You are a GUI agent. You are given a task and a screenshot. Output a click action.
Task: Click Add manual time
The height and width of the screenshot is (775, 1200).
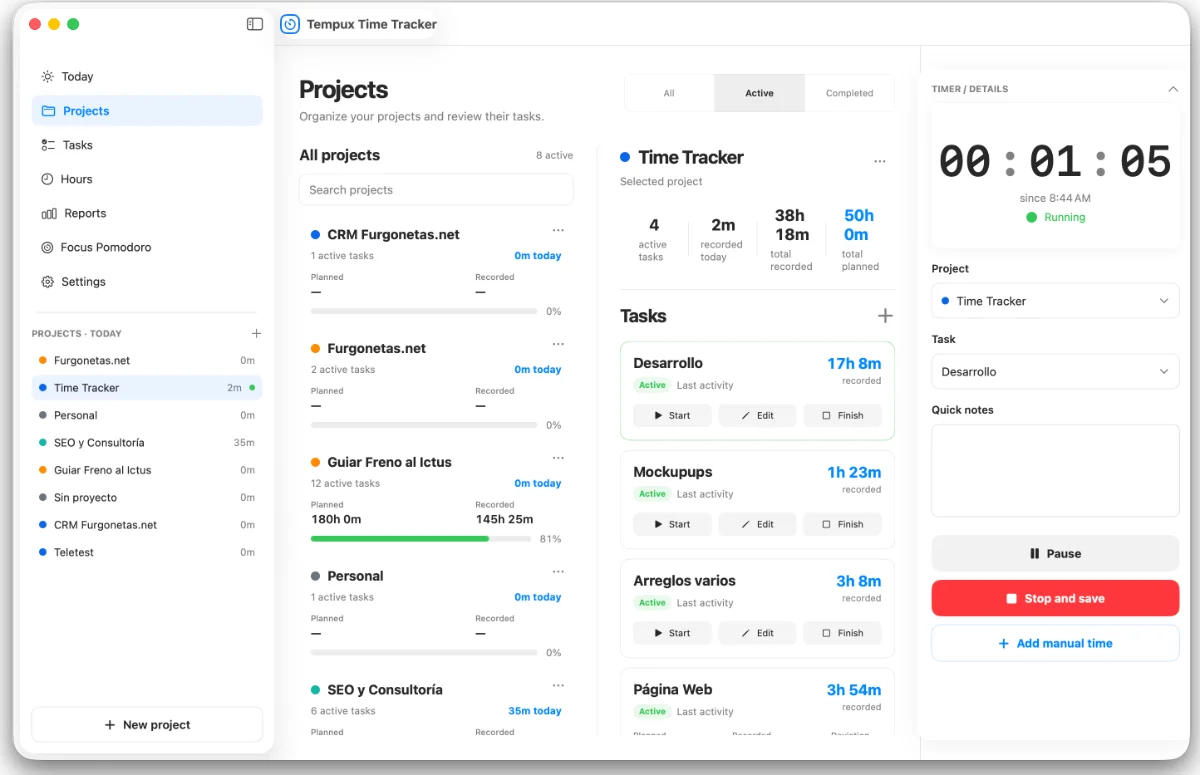(1055, 644)
